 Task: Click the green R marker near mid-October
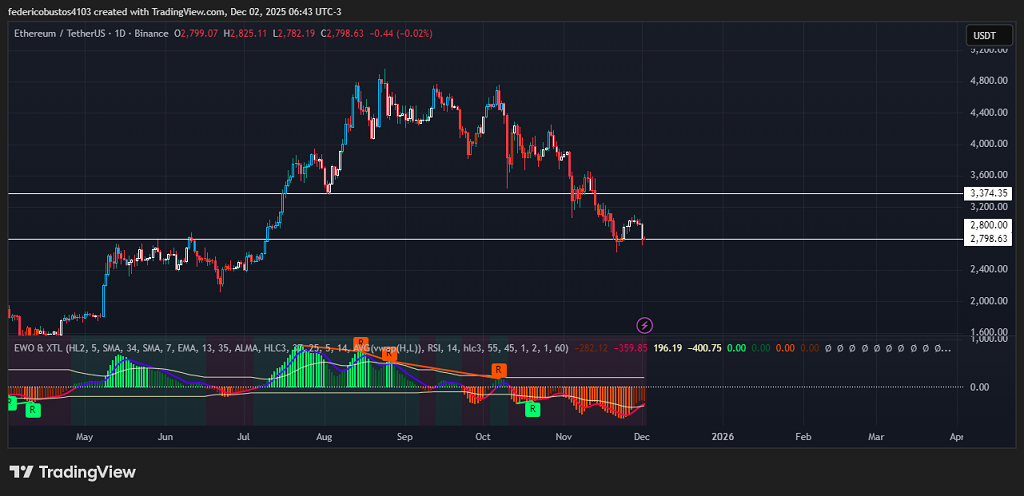533,409
